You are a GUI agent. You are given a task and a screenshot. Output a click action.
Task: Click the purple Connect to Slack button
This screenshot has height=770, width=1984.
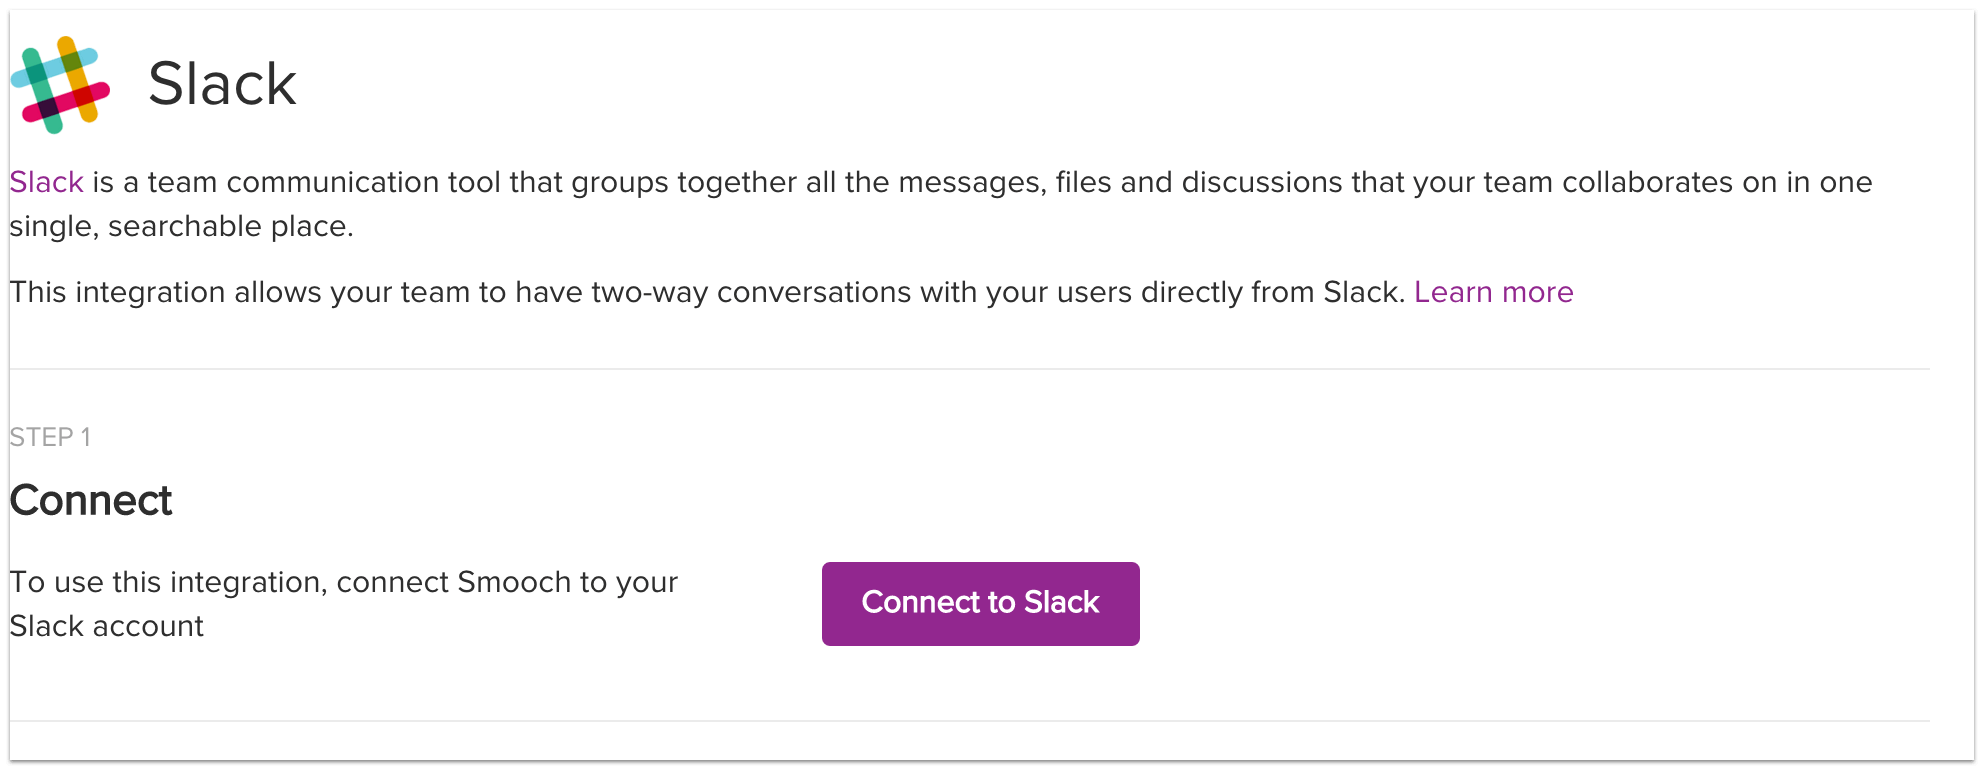(980, 603)
